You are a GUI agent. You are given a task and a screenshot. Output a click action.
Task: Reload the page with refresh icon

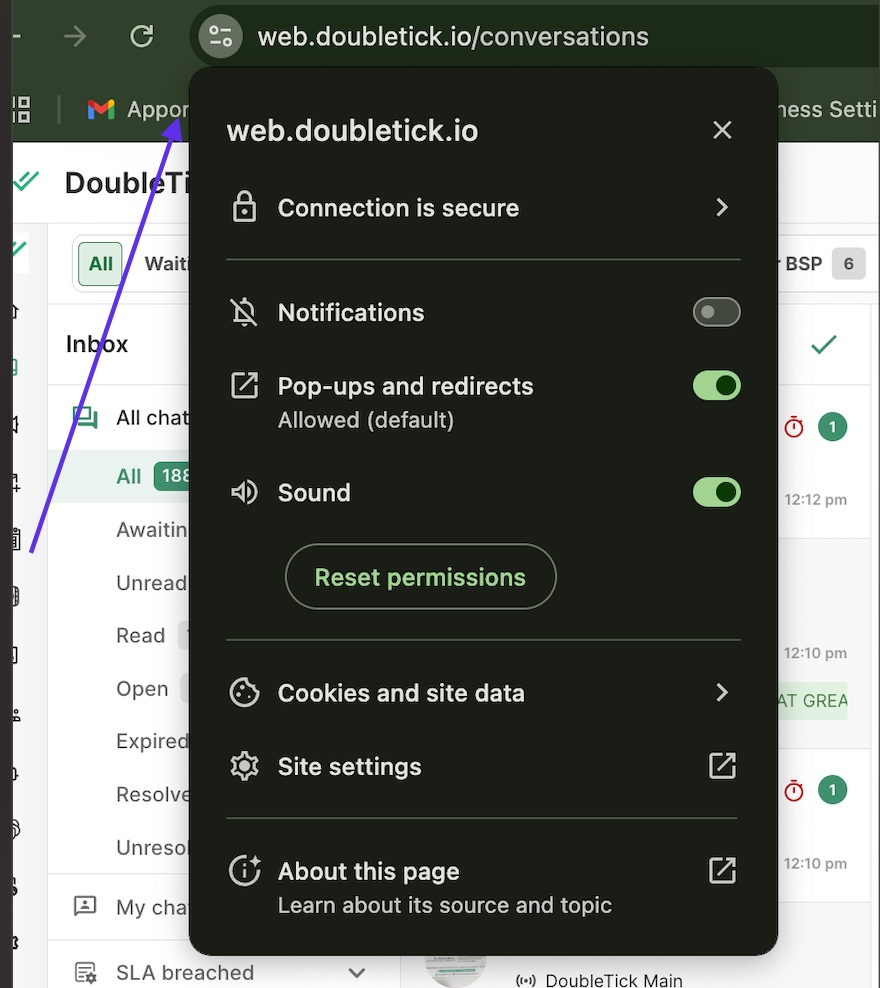tap(142, 37)
